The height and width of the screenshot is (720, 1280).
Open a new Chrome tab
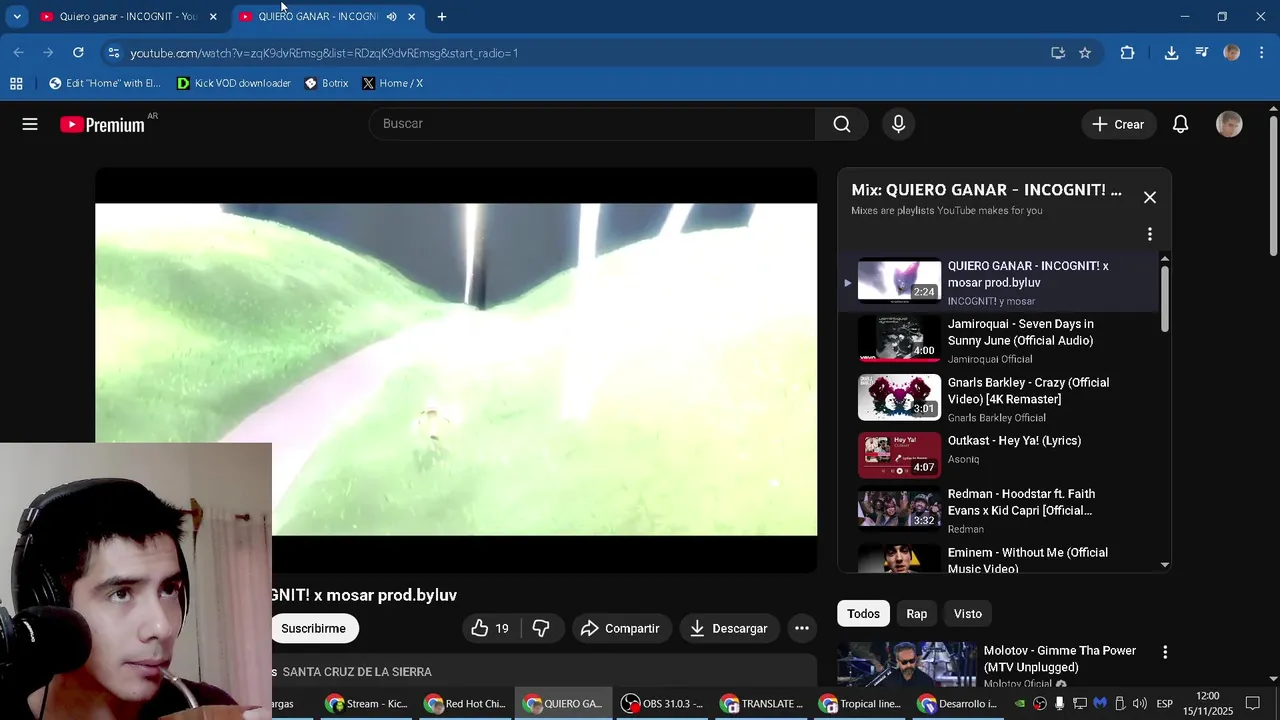[x=442, y=17]
